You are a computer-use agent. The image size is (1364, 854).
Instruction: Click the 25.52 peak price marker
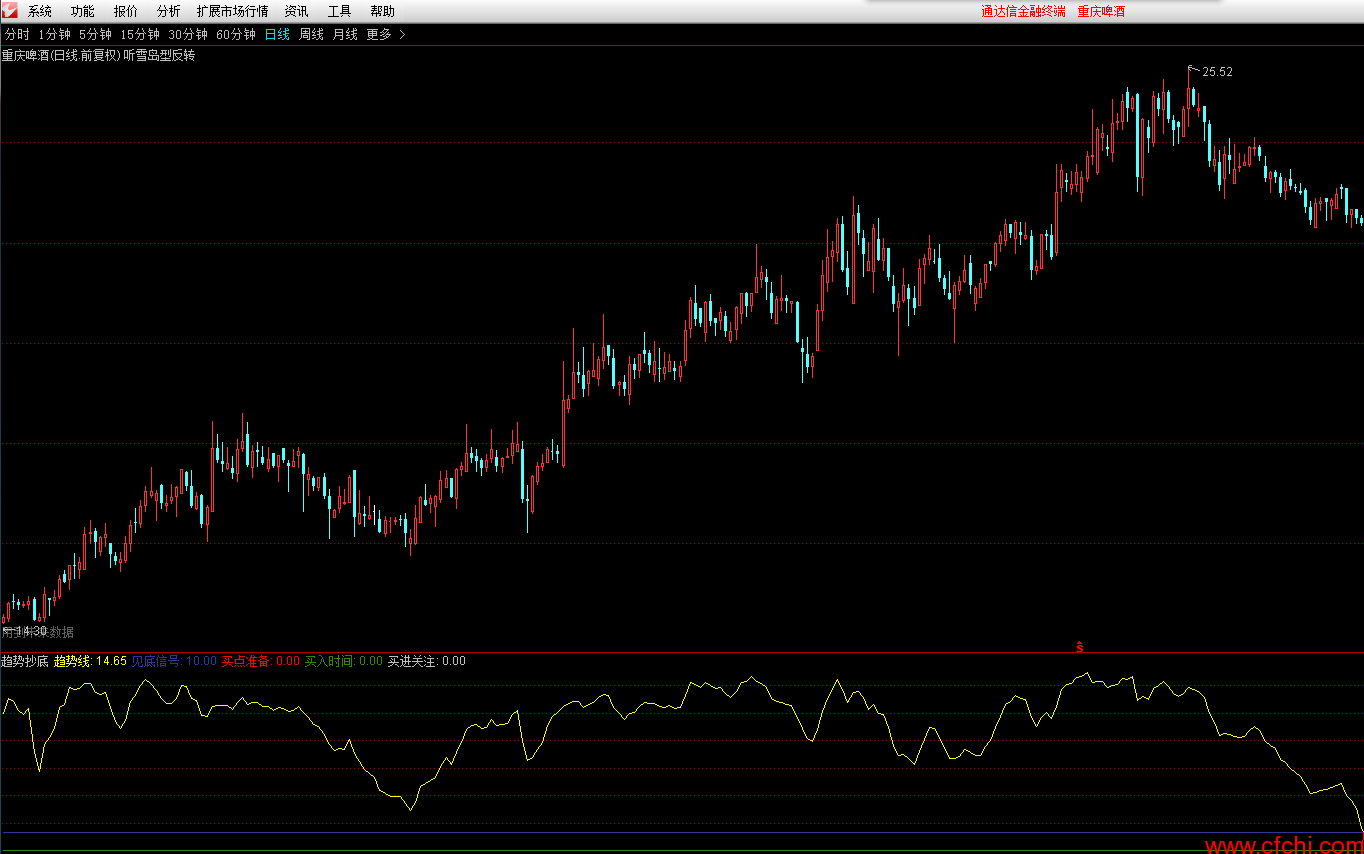[1217, 72]
